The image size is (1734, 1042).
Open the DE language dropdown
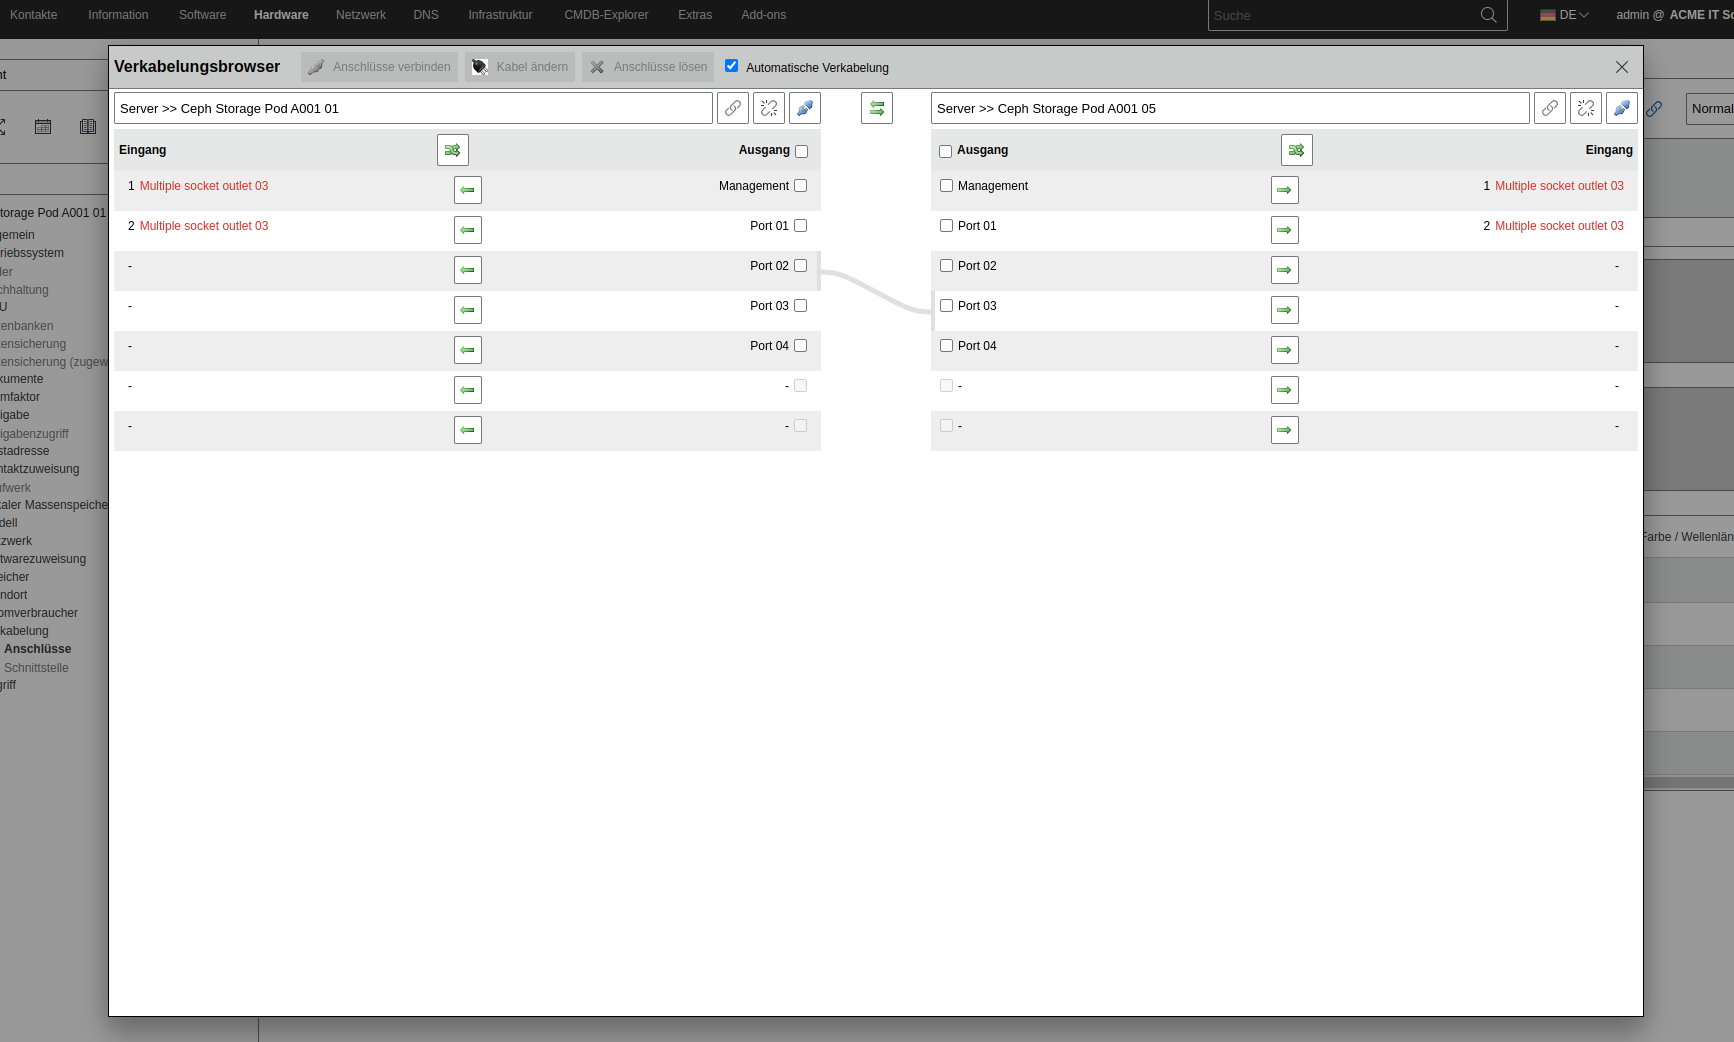(x=1565, y=15)
